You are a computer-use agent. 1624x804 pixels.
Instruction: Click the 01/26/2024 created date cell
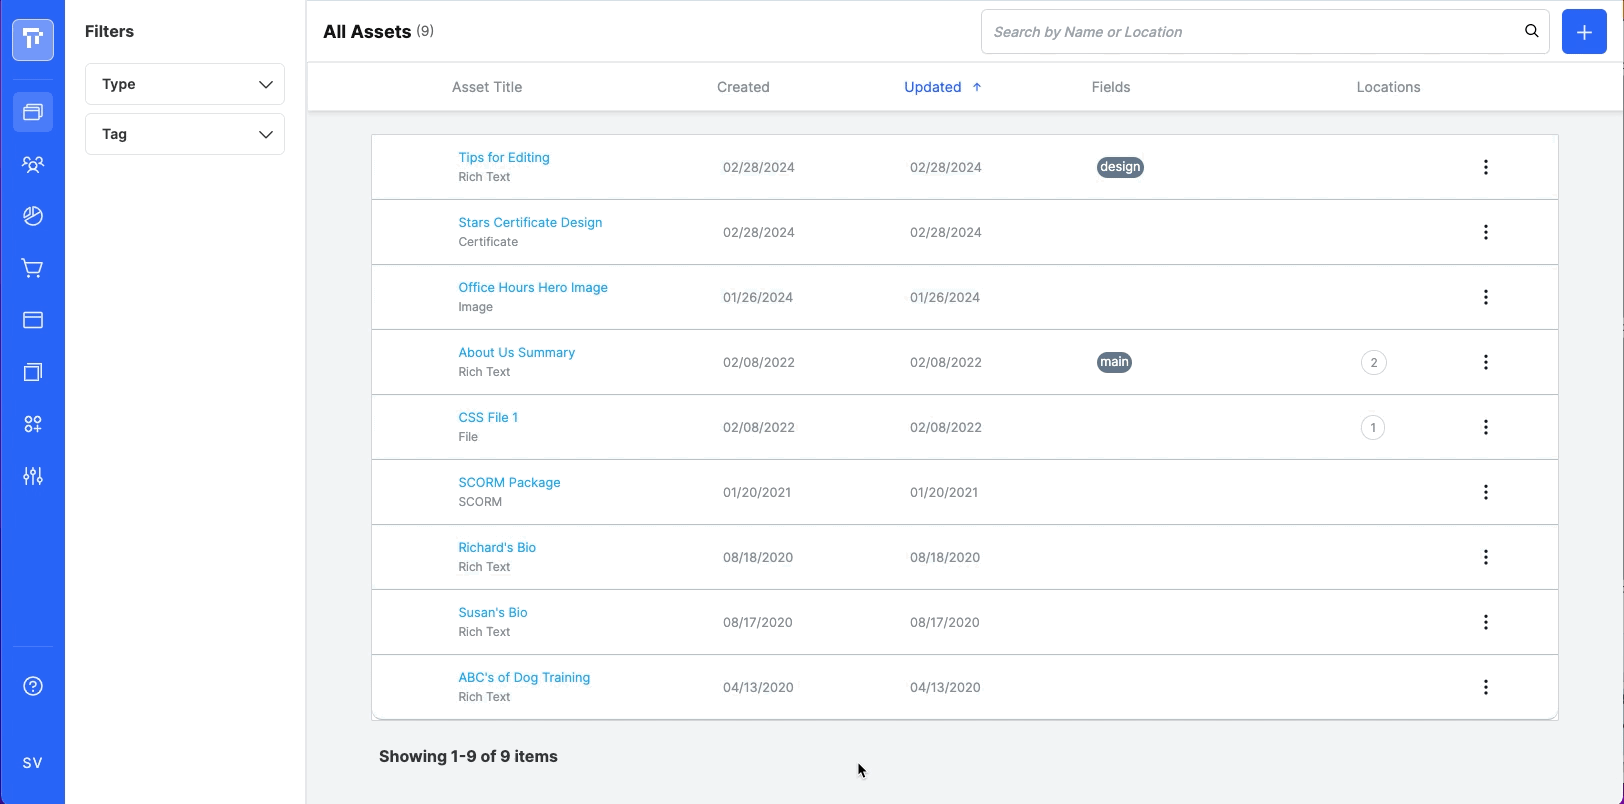point(758,297)
